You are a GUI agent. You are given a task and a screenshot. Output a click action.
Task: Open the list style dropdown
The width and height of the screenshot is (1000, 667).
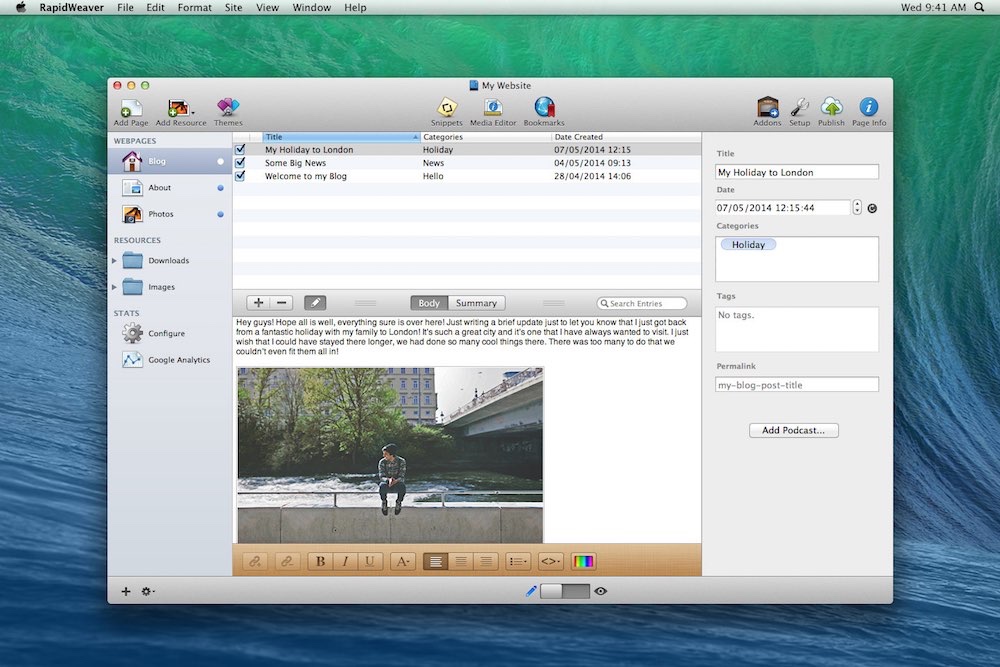518,561
